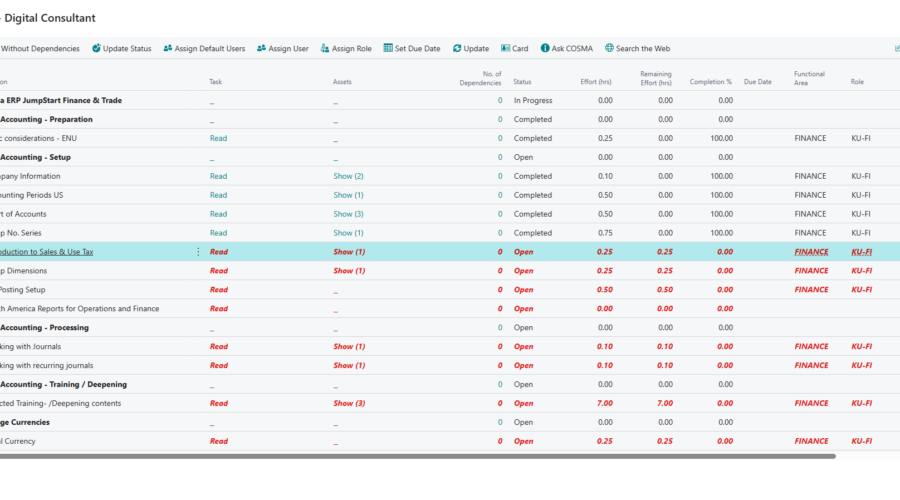
Task: Show (1) assets for recurring journals
Action: pos(349,366)
